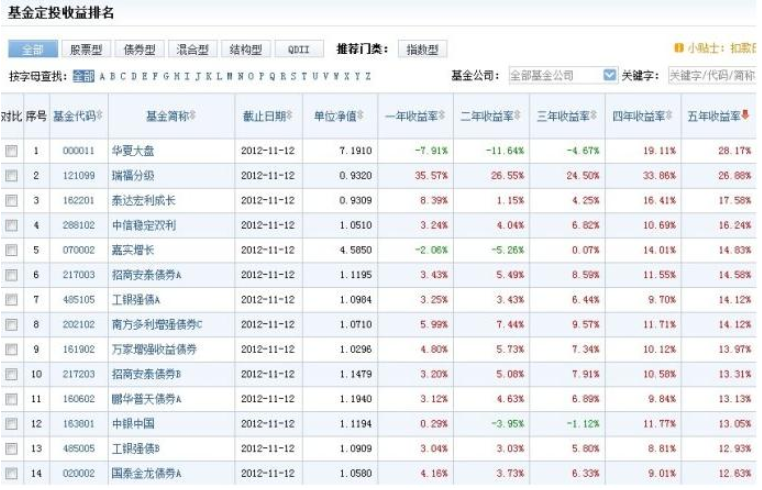
Task: Check the compare box for 工银强债B
Action: tap(11, 449)
